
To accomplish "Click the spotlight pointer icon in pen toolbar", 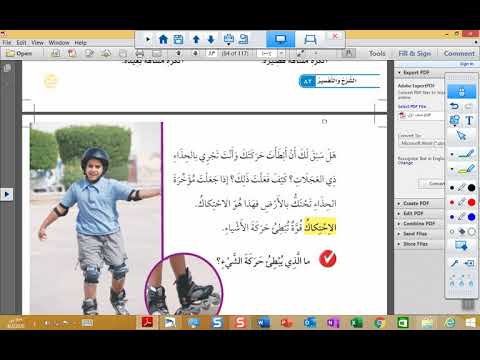I will 455,263.
